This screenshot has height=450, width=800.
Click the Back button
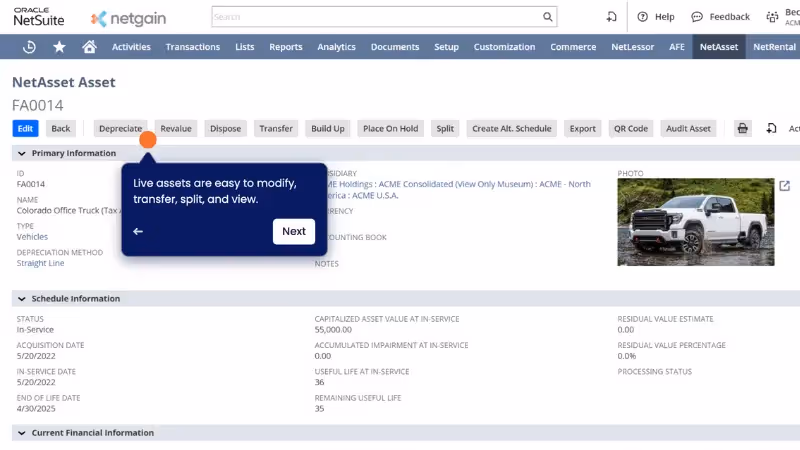61,129
